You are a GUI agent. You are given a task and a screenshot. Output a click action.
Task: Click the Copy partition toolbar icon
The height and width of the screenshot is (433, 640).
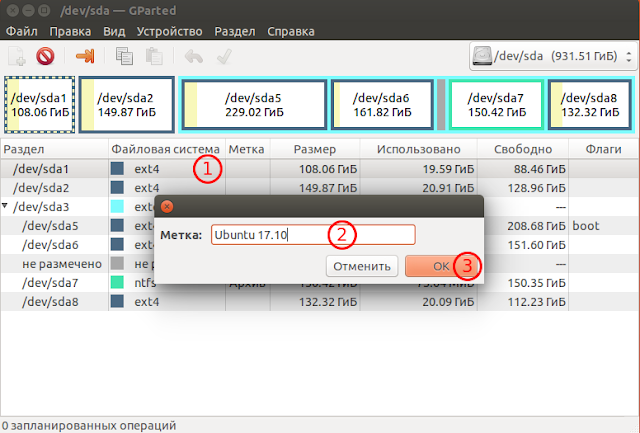coord(124,56)
